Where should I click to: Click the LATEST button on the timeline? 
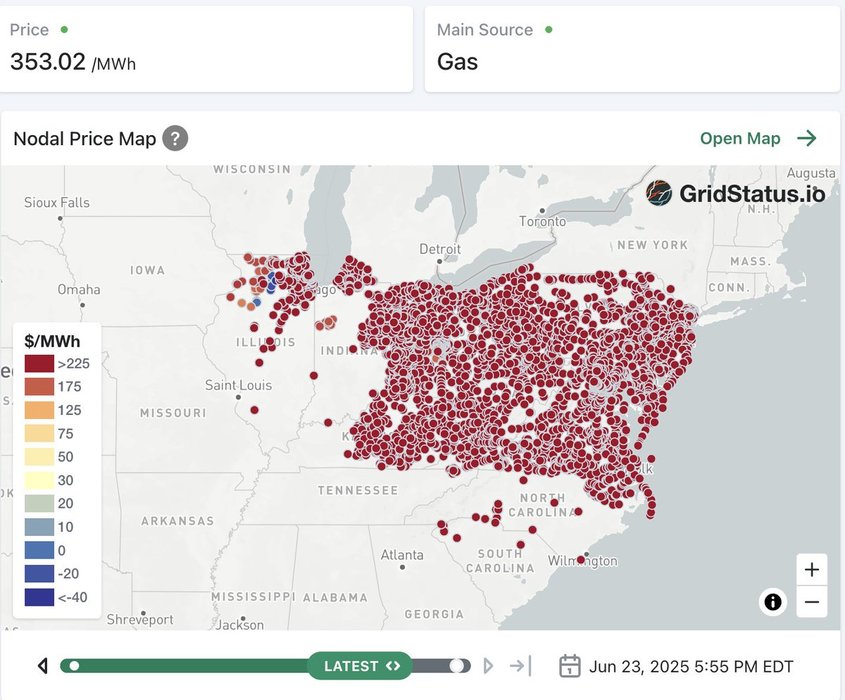[x=361, y=666]
